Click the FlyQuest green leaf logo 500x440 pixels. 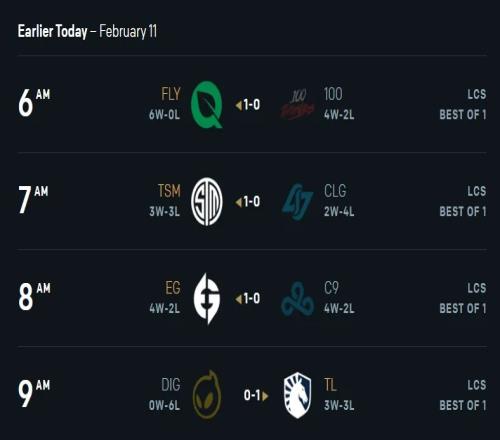[207, 105]
